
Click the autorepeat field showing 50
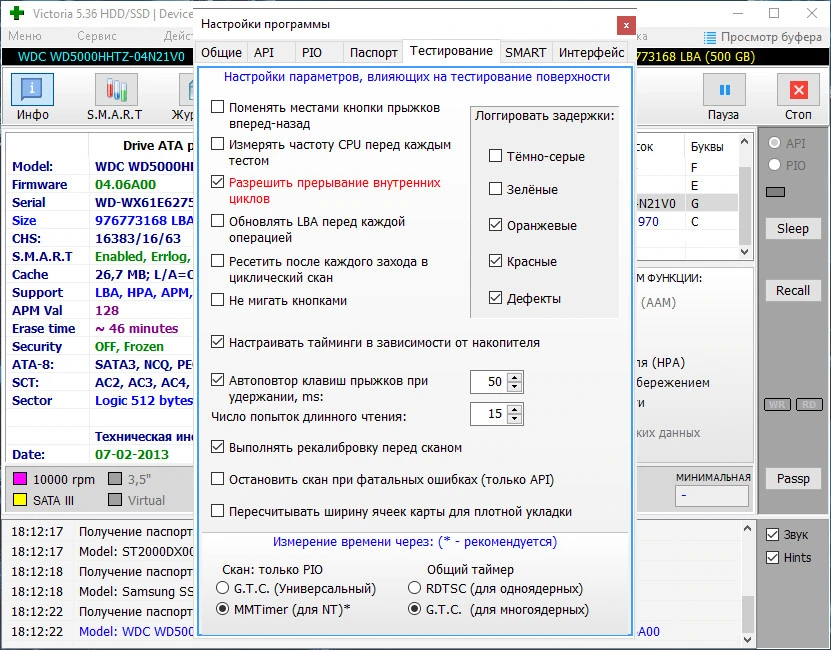click(489, 382)
